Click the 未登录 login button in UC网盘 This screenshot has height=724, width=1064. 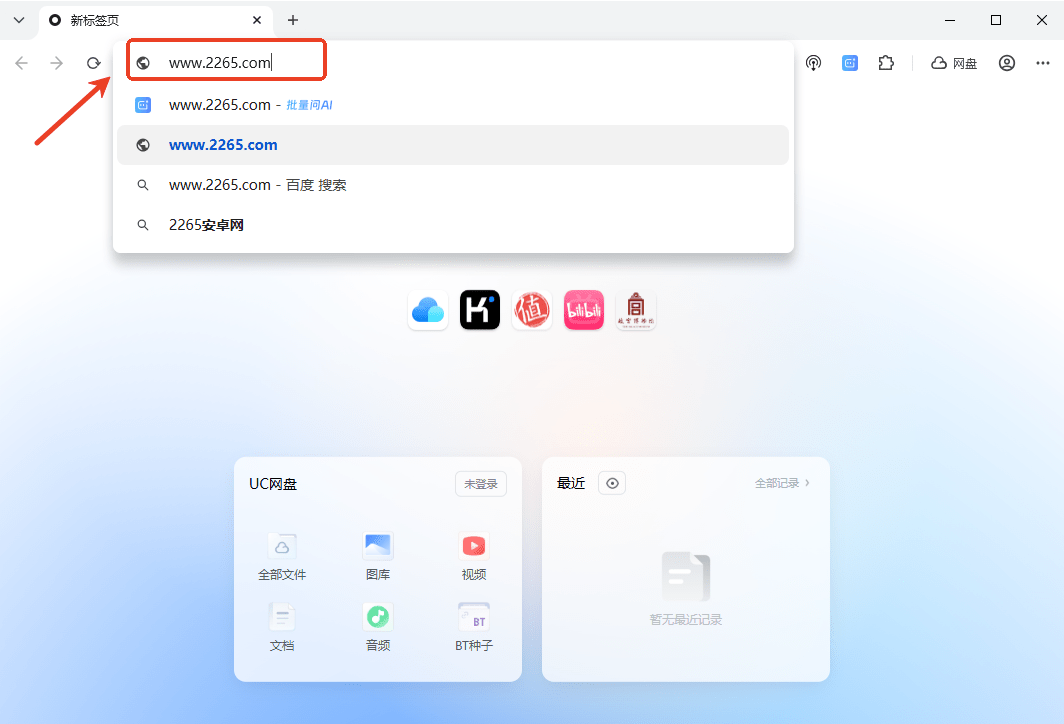(x=480, y=483)
